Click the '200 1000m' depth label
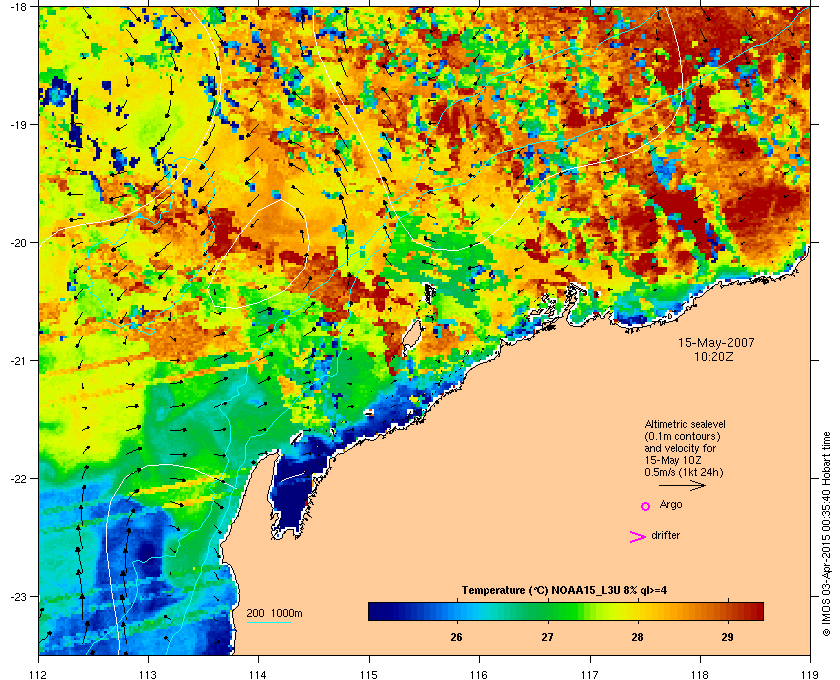Image resolution: width=840 pixels, height=680 pixels. [x=274, y=613]
